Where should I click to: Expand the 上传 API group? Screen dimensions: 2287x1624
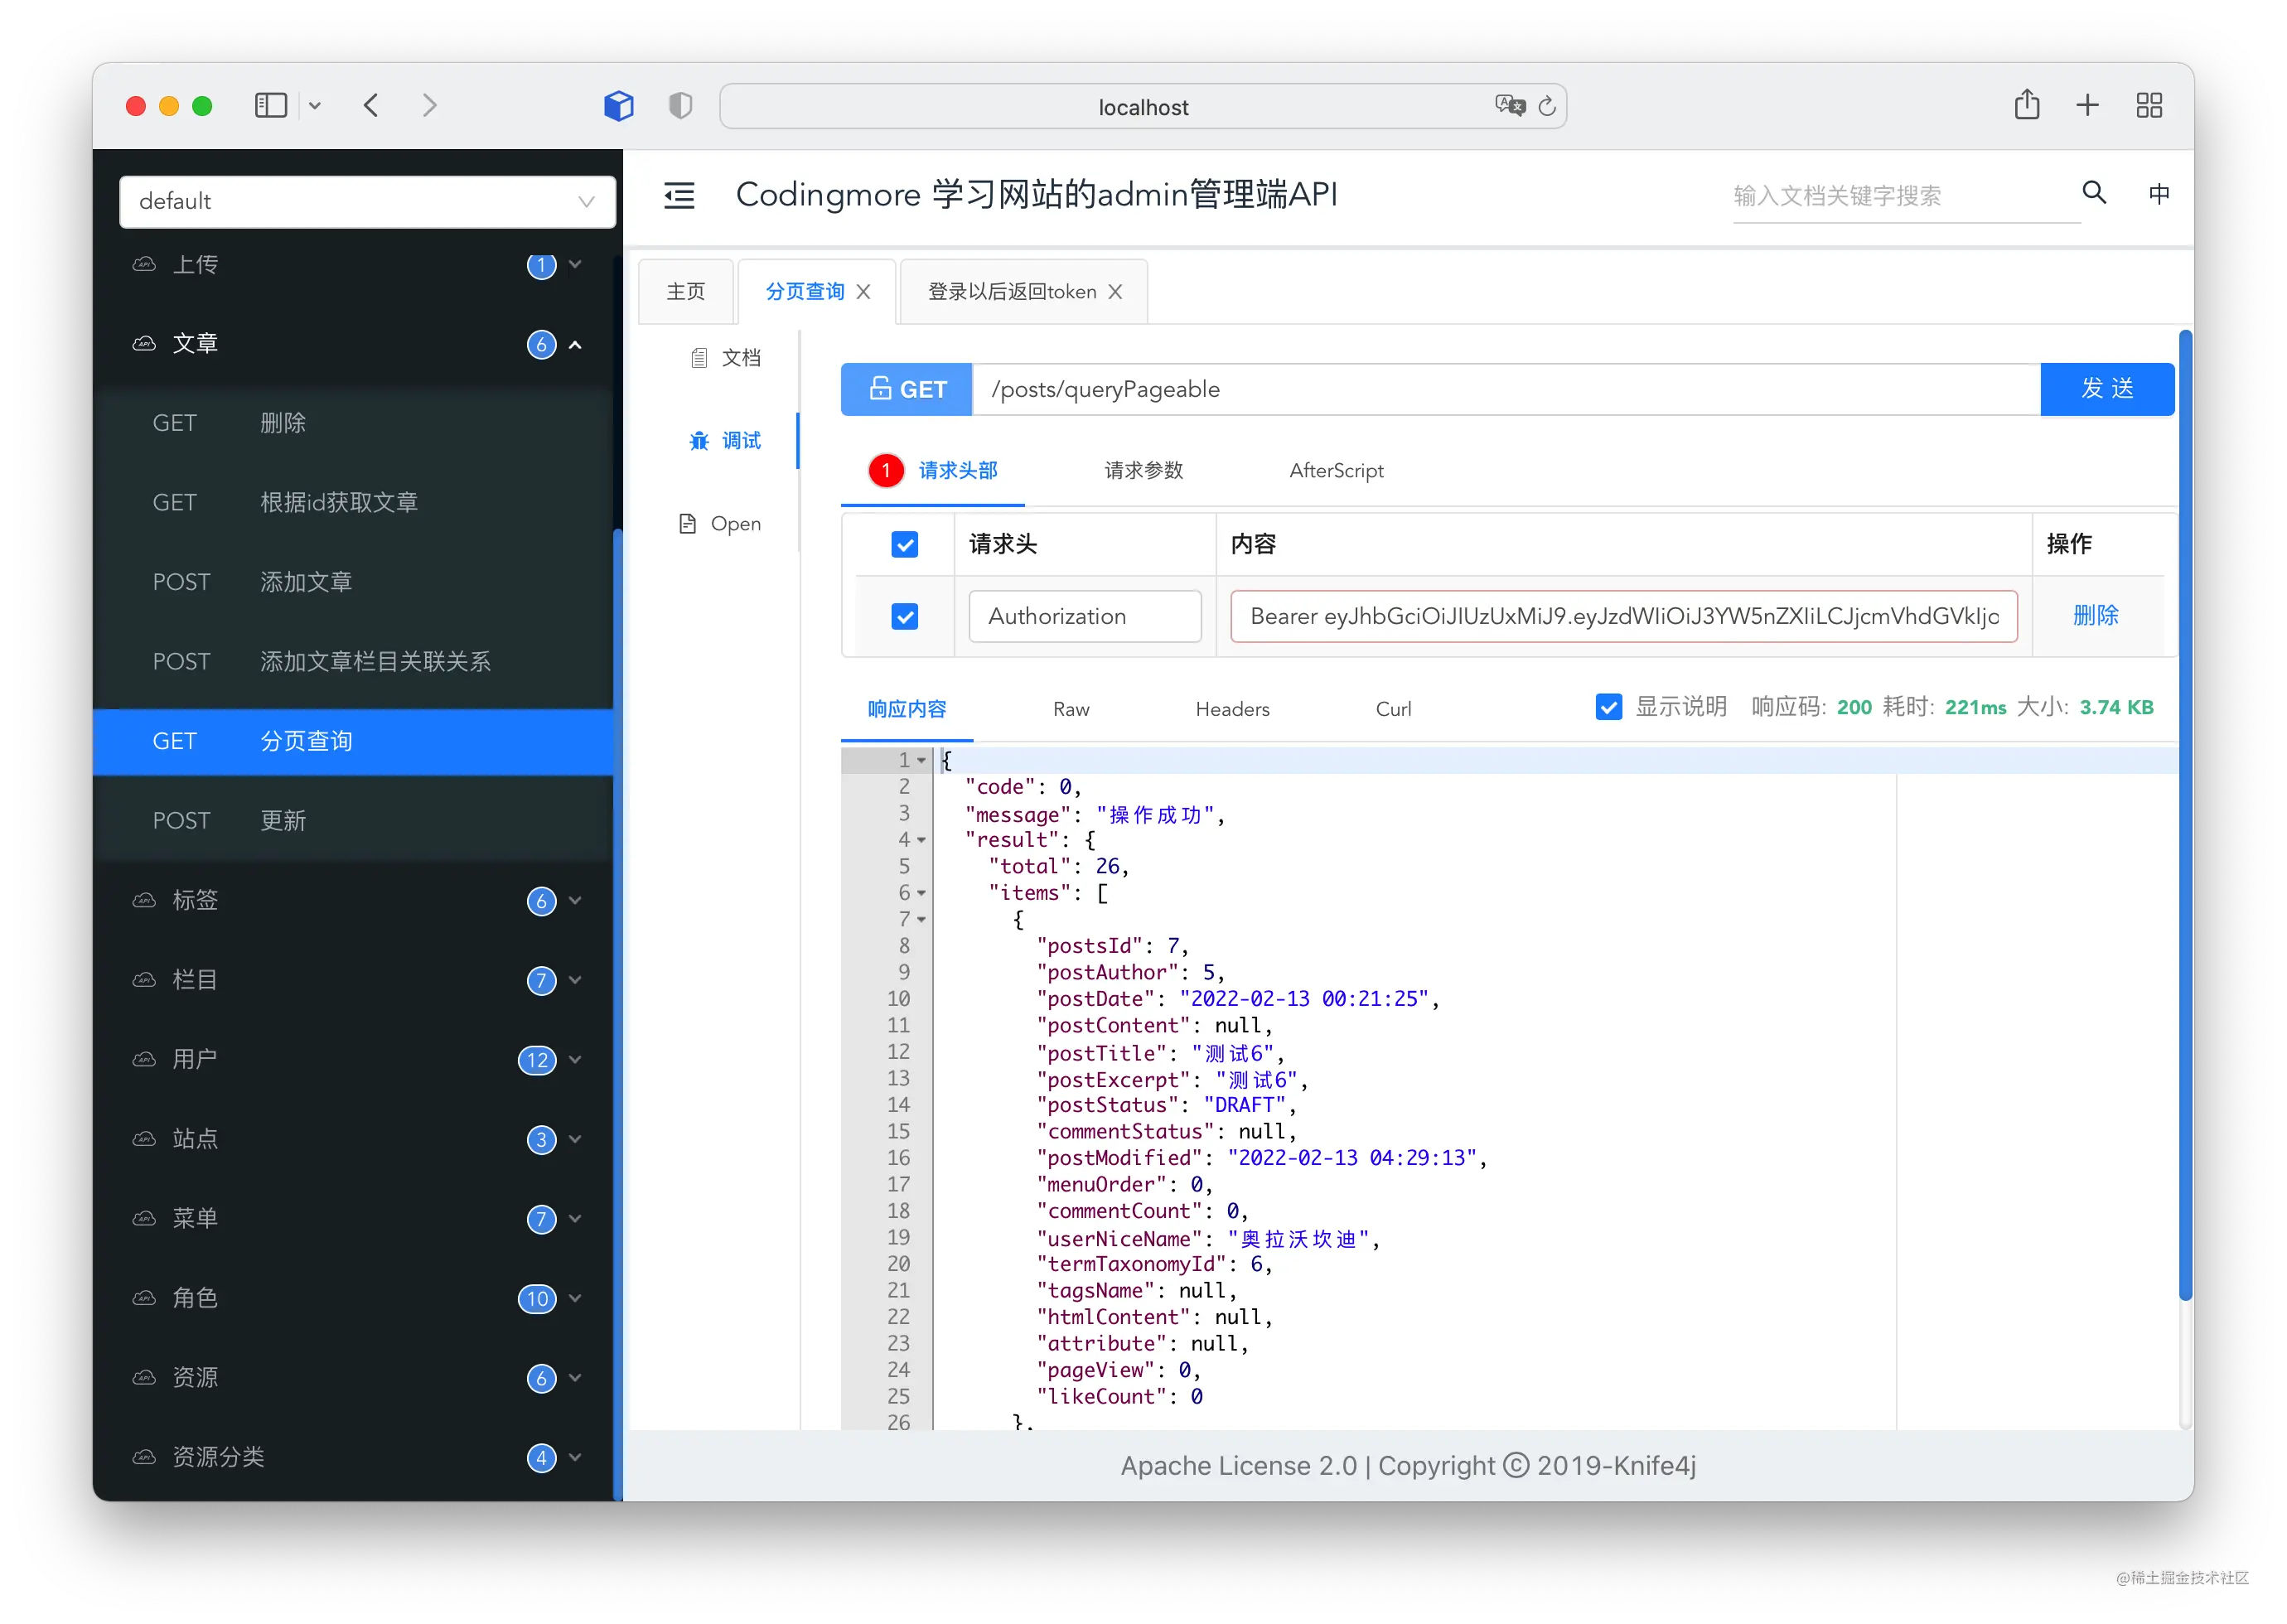tap(356, 265)
